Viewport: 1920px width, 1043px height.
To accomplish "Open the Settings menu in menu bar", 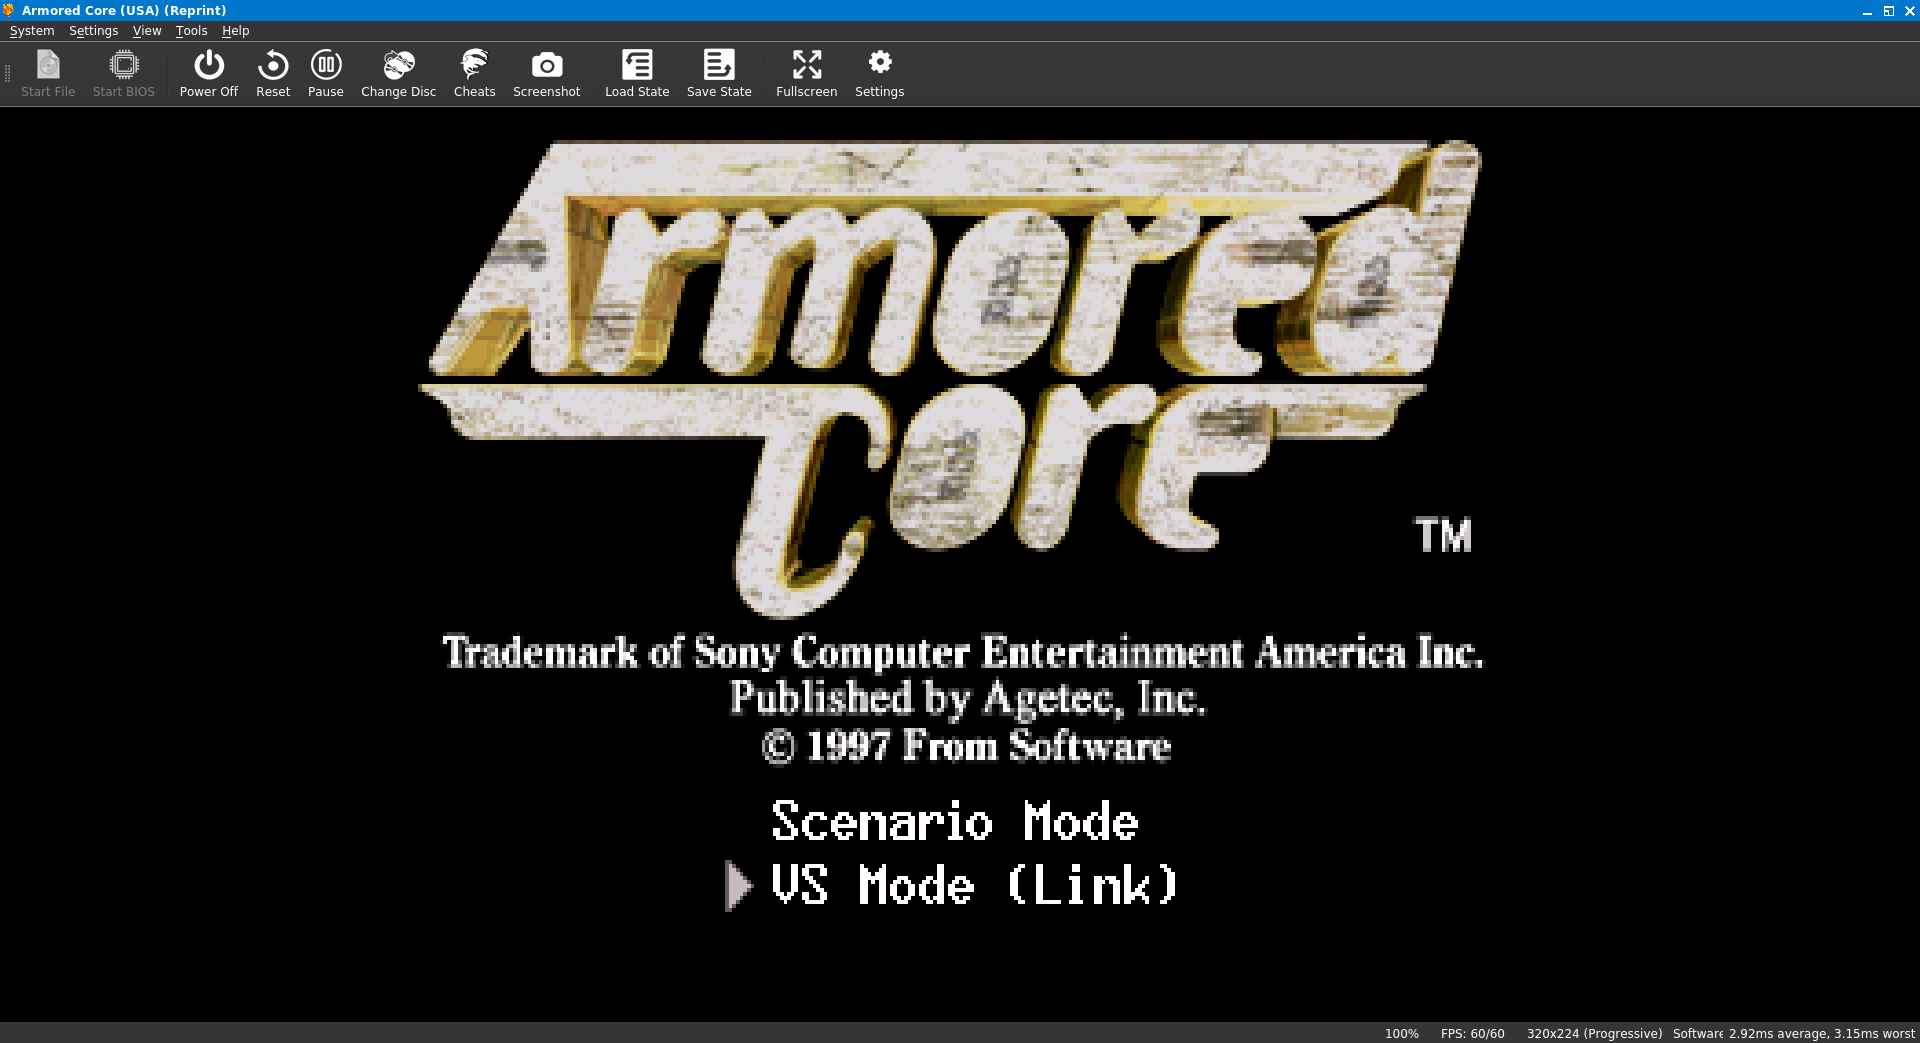I will click(93, 31).
